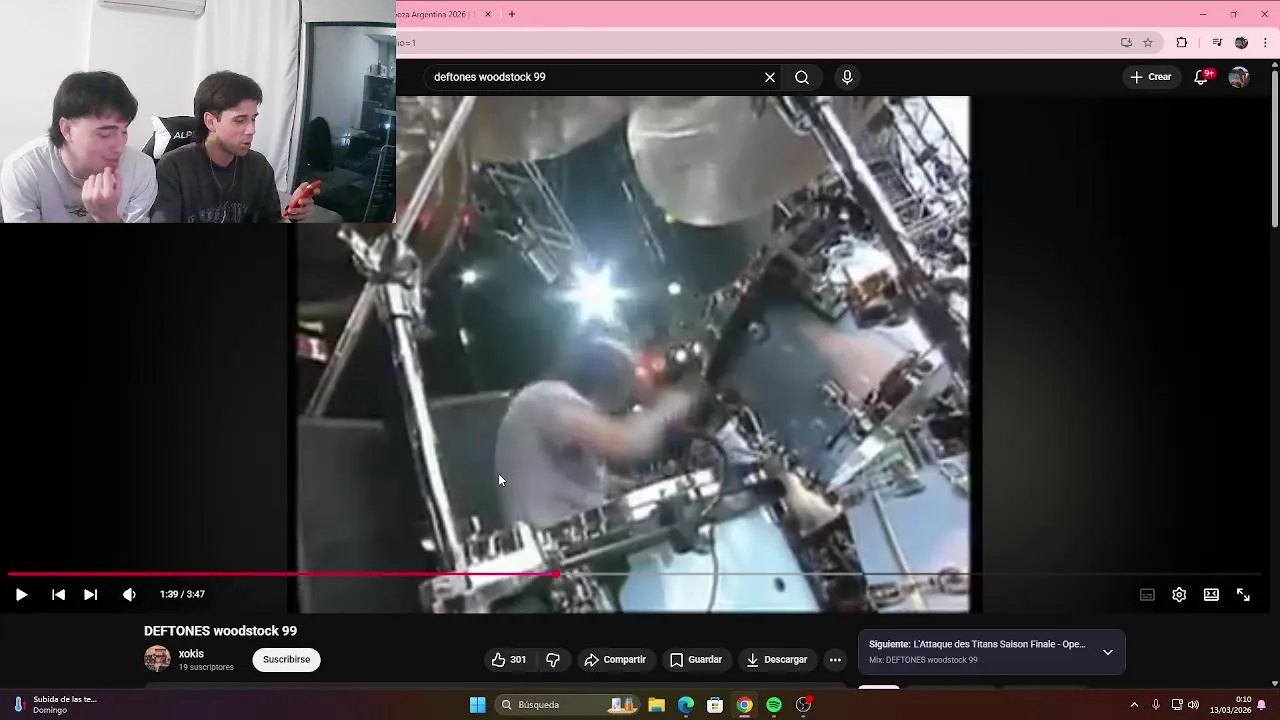This screenshot has height=720, width=1280.
Task: Open the clock showing 13/03/2026
Action: coord(1231,705)
